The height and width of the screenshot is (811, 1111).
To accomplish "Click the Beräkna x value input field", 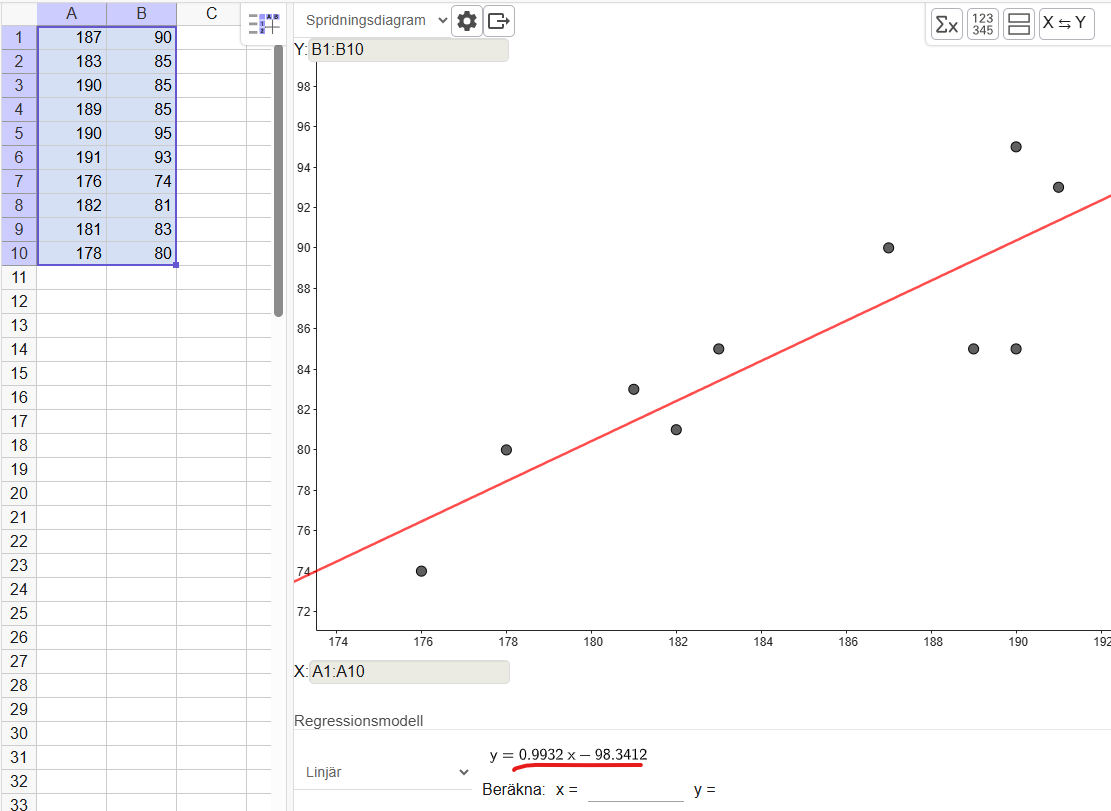I will point(635,790).
